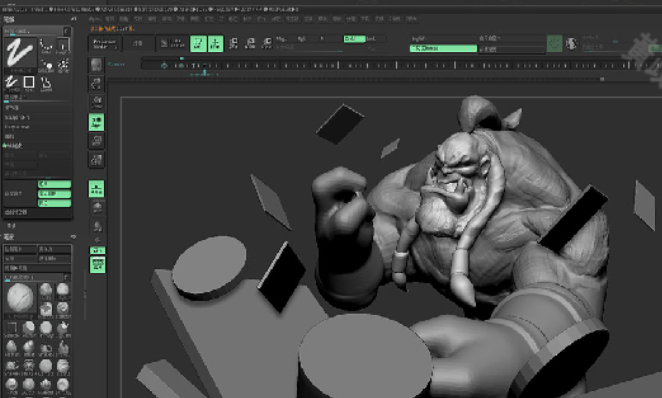662x398 pixels.
Task: Toggle the lowest green shelf button
Action: tap(98, 265)
